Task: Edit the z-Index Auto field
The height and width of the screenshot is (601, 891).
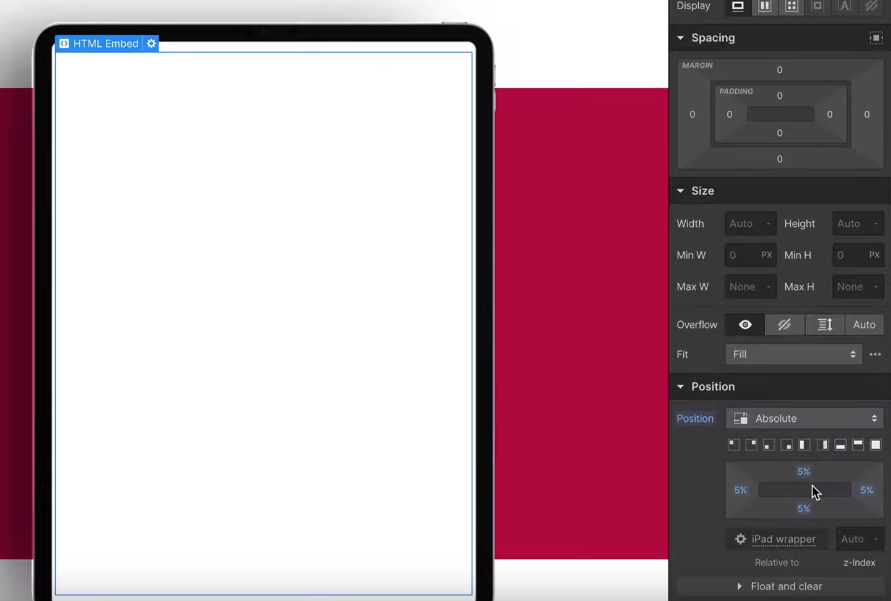Action: 860,539
